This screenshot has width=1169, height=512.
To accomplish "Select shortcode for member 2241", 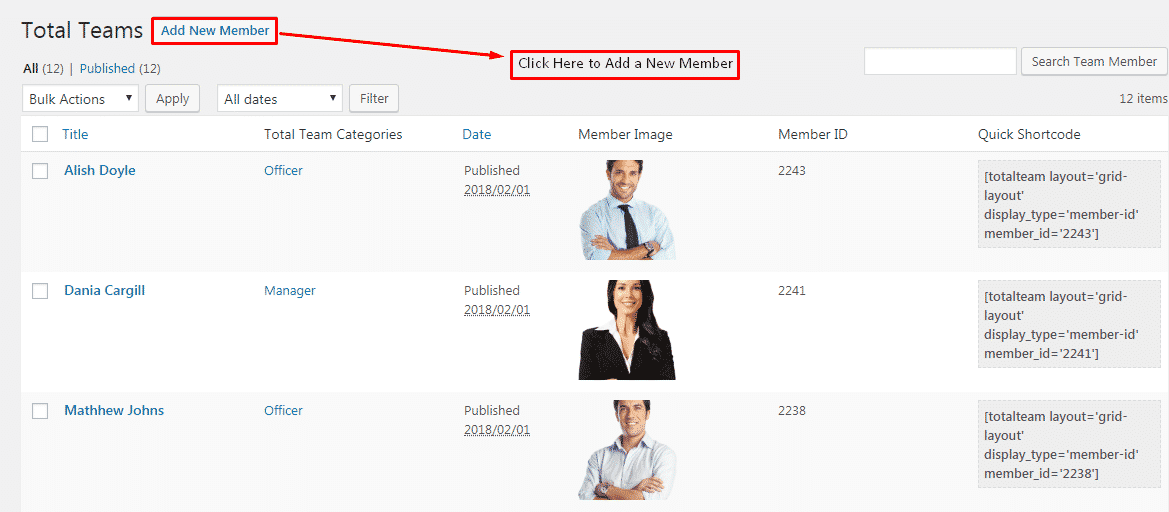I will tap(1070, 324).
